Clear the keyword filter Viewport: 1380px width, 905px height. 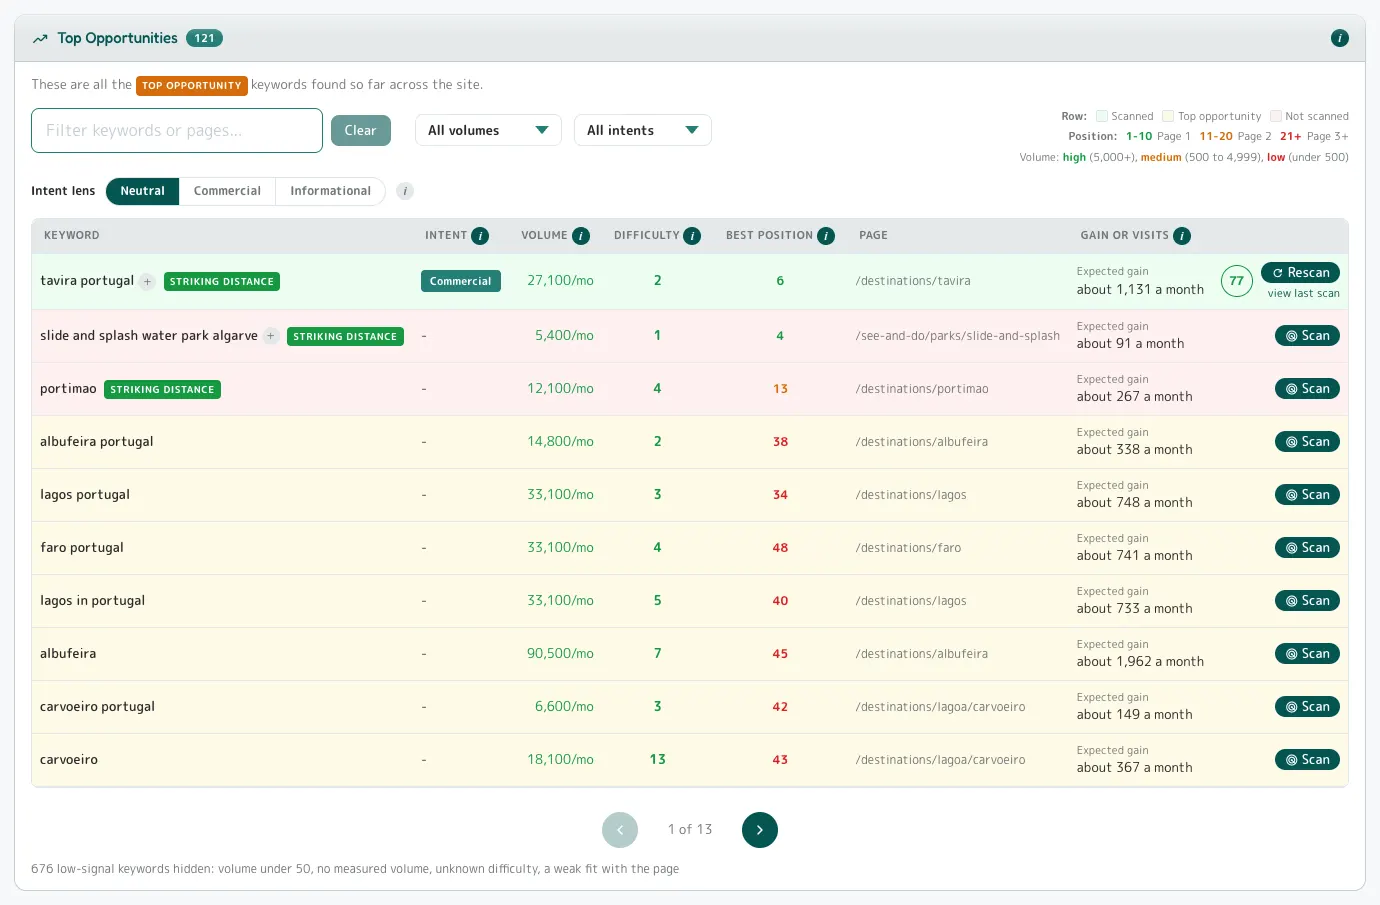[361, 130]
